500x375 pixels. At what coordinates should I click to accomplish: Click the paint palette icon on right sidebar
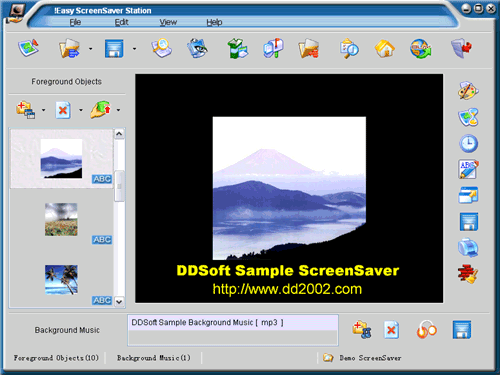coord(468,90)
